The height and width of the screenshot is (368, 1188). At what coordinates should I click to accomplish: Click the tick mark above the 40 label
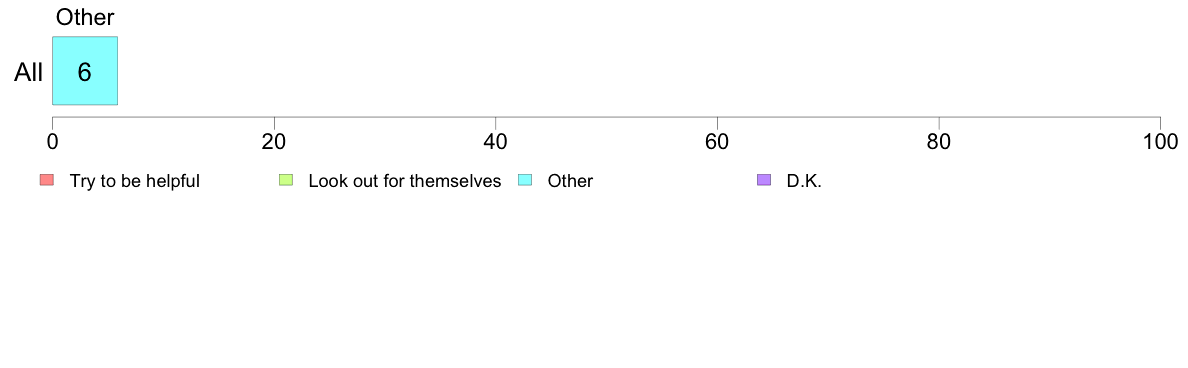(496, 122)
